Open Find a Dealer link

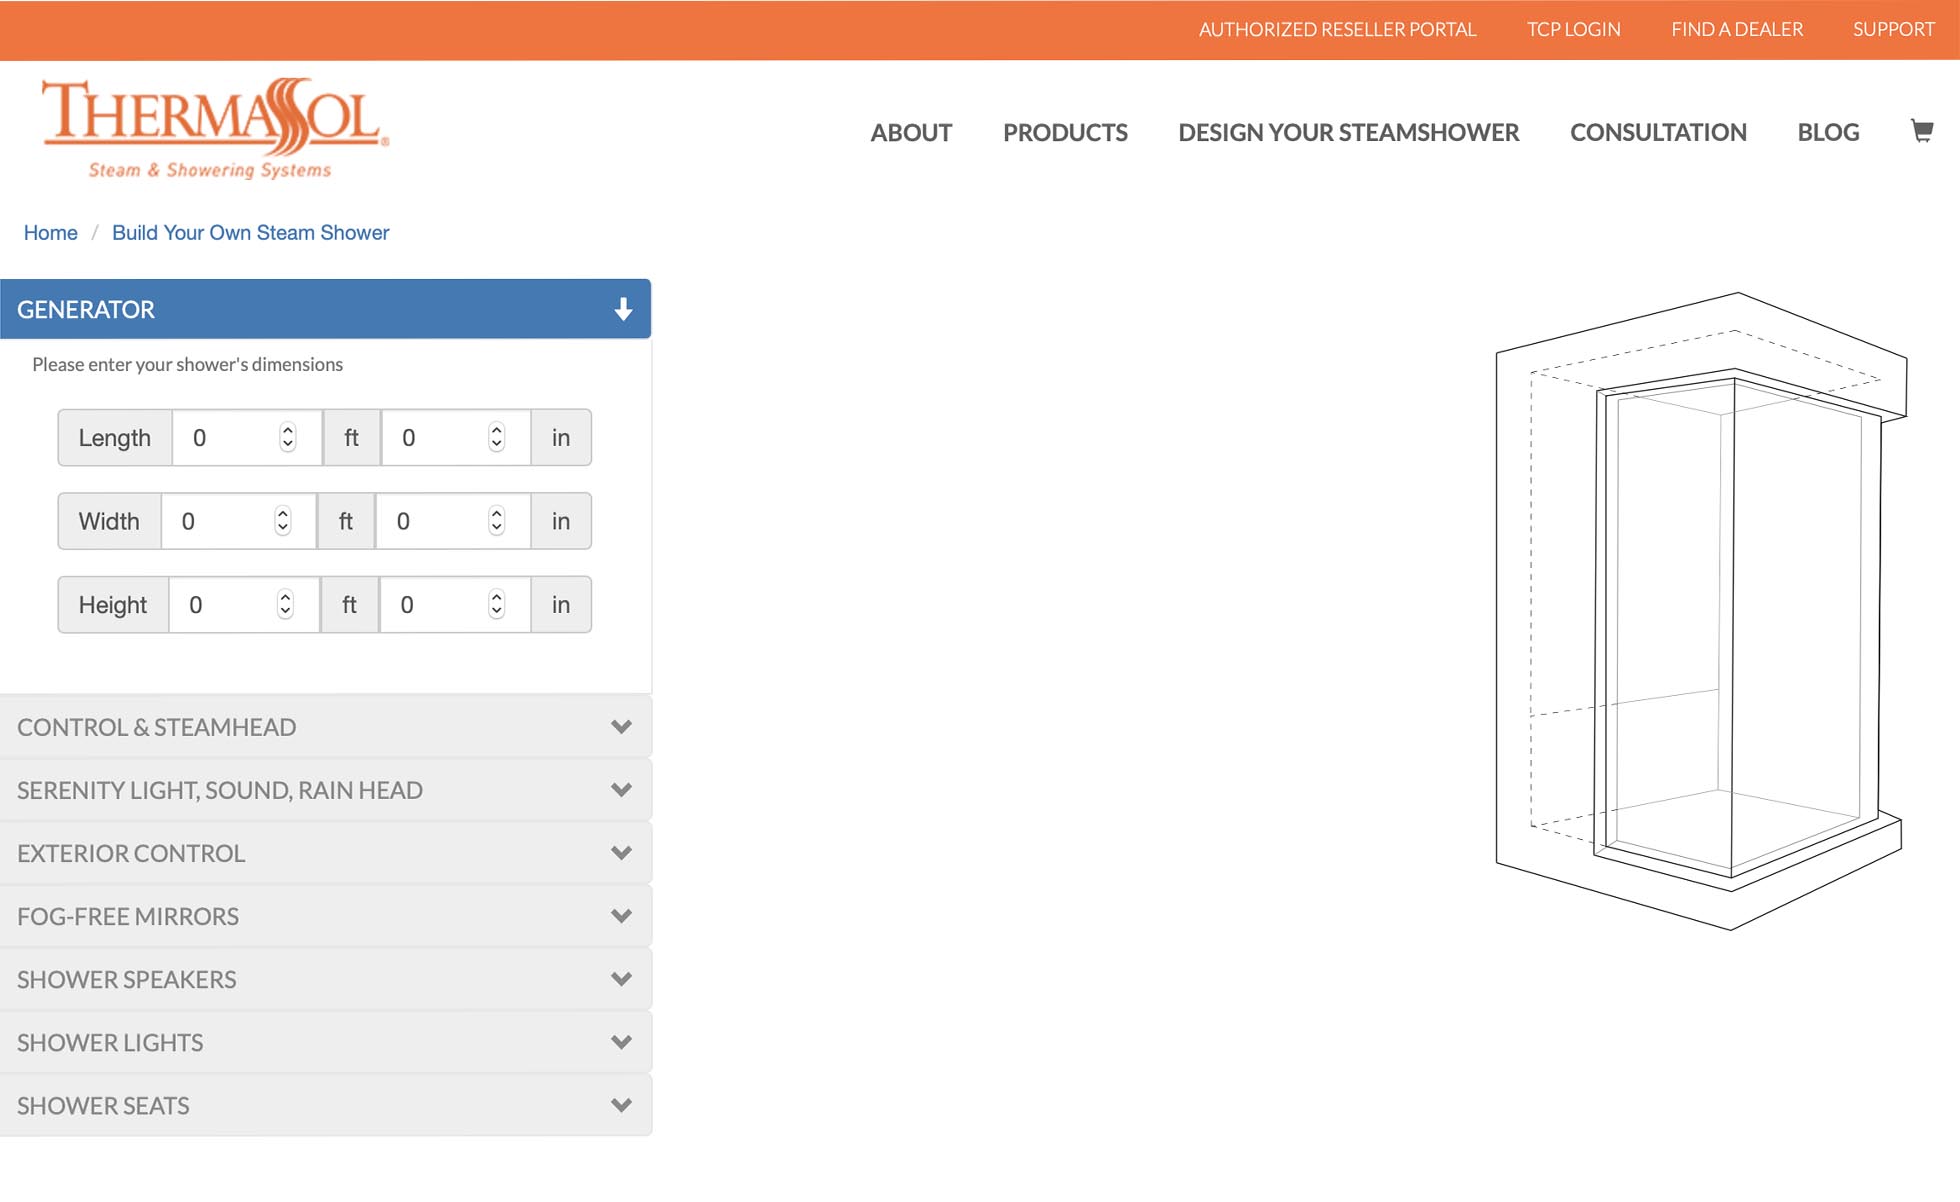(1737, 29)
